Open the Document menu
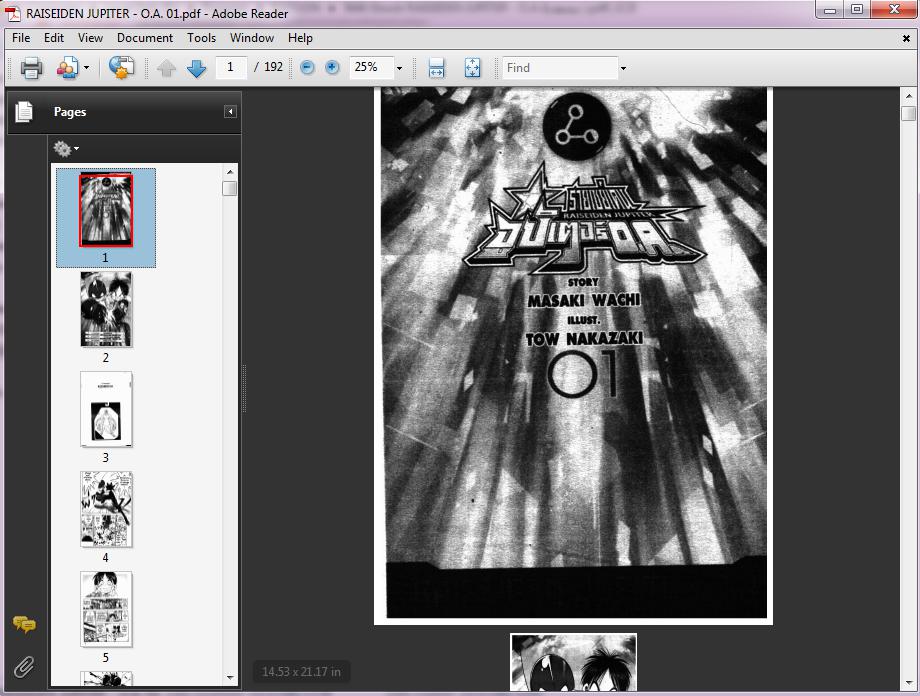This screenshot has width=920, height=696. tap(145, 38)
